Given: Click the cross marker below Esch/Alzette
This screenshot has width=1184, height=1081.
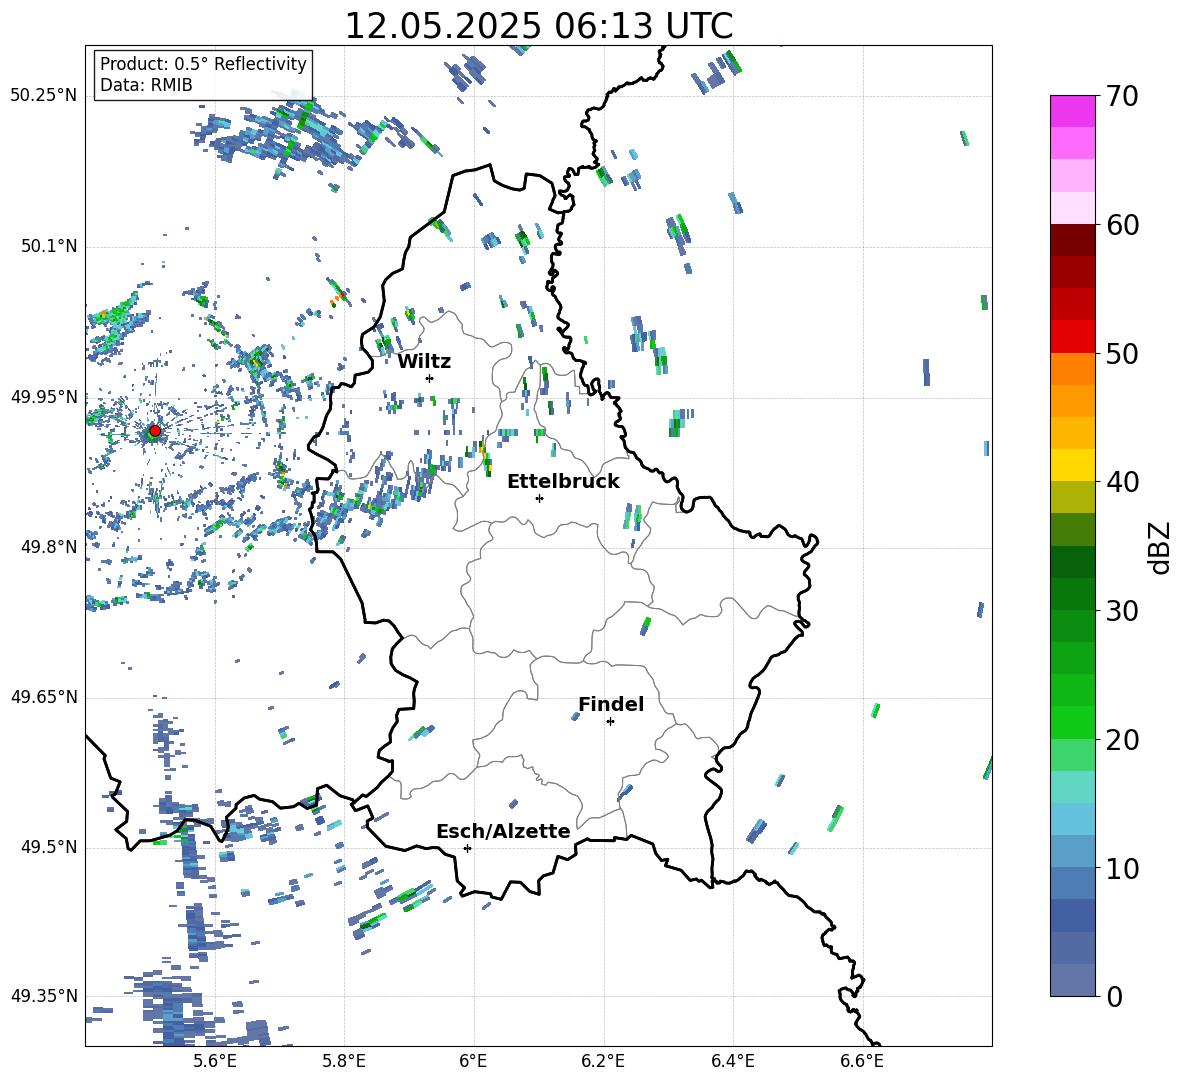Looking at the screenshot, I should (467, 848).
